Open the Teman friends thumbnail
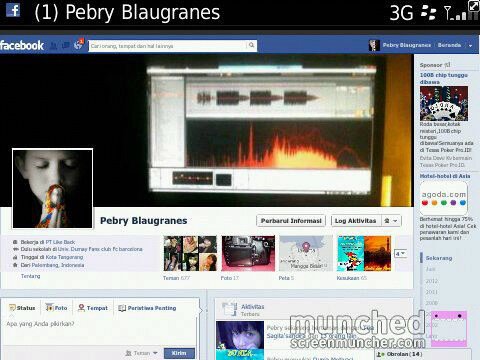The width and height of the screenshot is (480, 360). pos(190,253)
